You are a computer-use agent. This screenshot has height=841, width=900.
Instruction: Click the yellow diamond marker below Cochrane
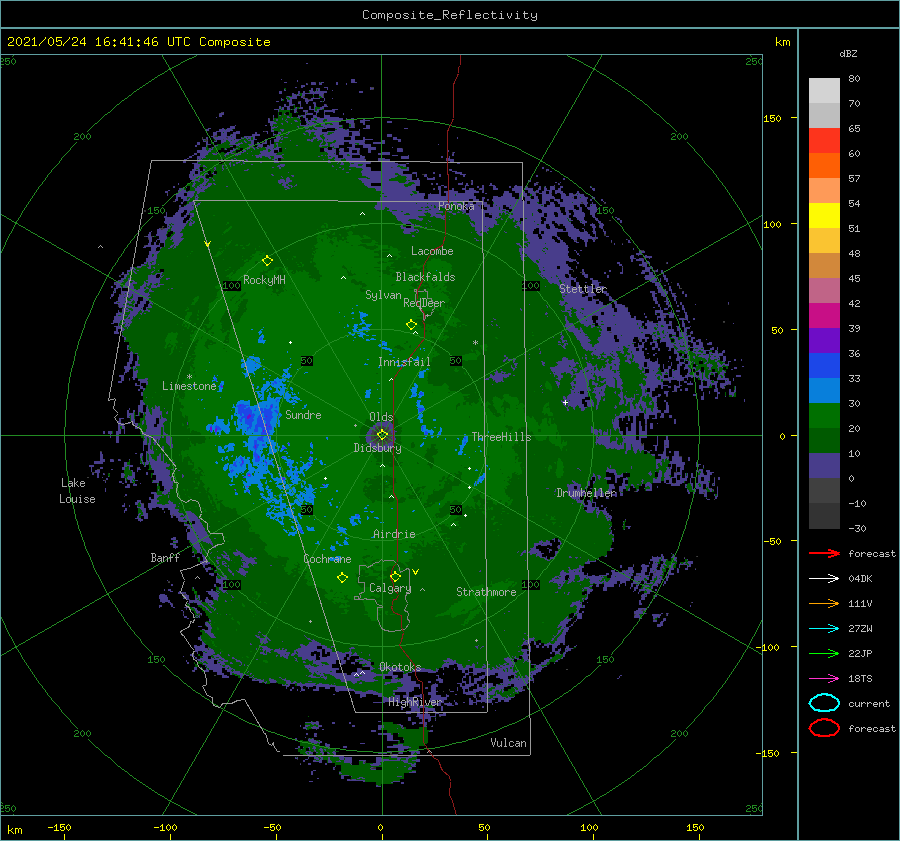click(x=342, y=578)
